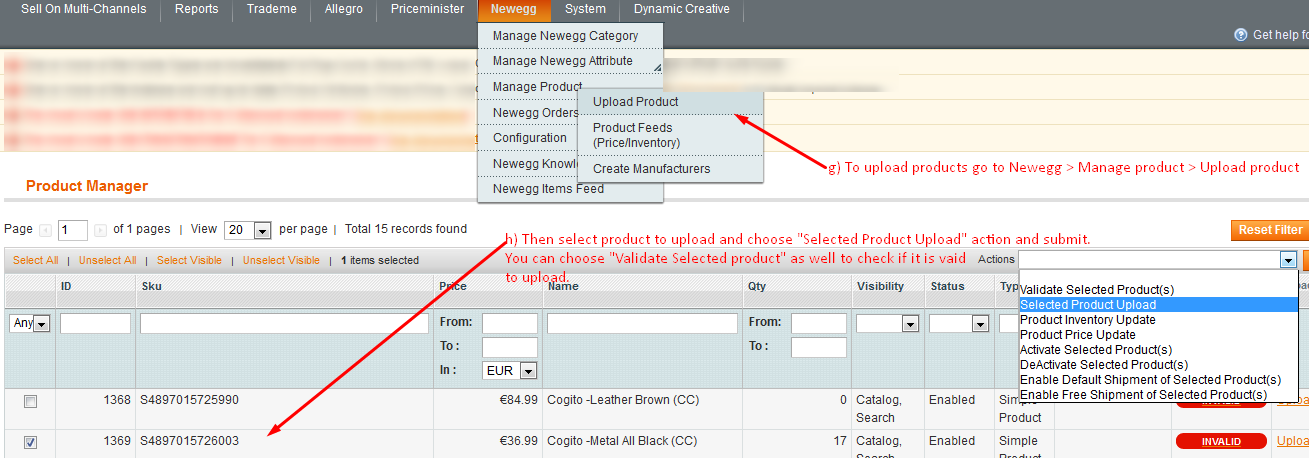This screenshot has height=458, width=1309.
Task: Choose Newegg Items Feed
Action: (570, 189)
